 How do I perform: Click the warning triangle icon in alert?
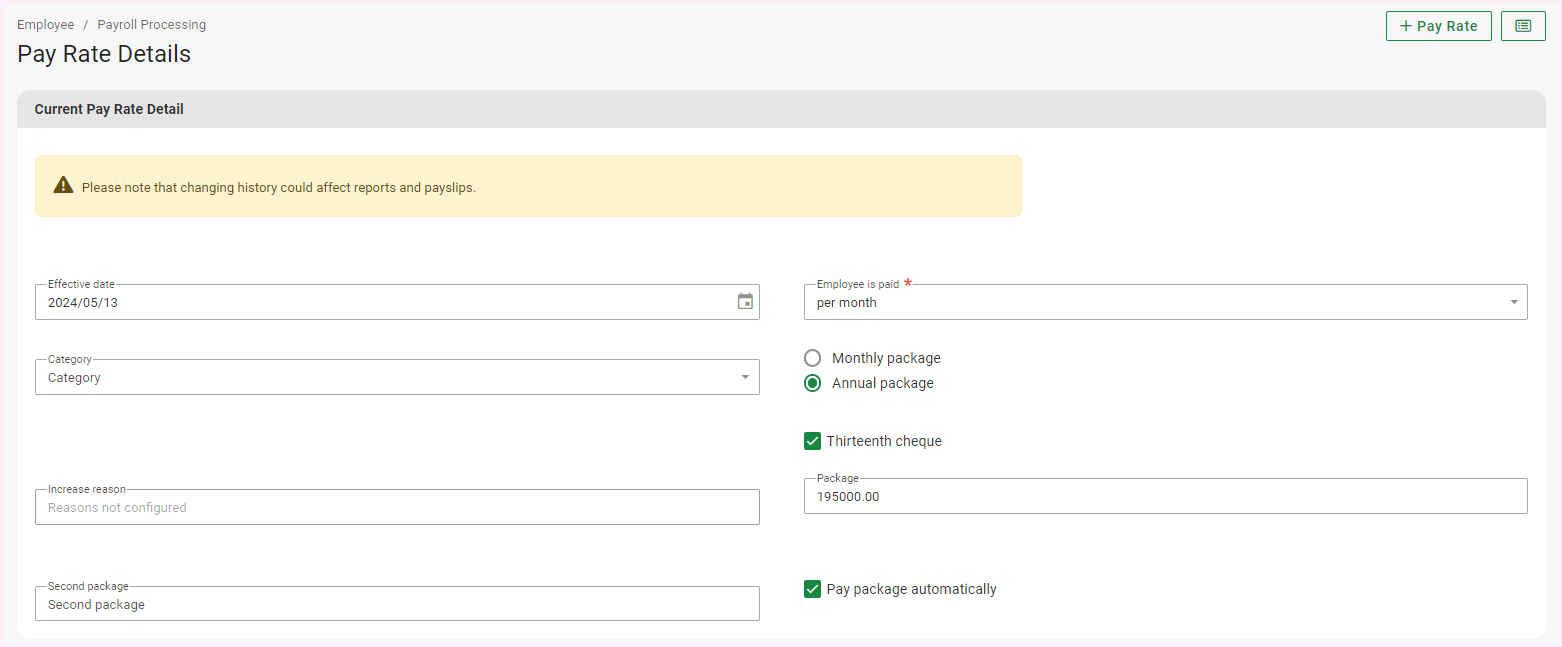(63, 186)
